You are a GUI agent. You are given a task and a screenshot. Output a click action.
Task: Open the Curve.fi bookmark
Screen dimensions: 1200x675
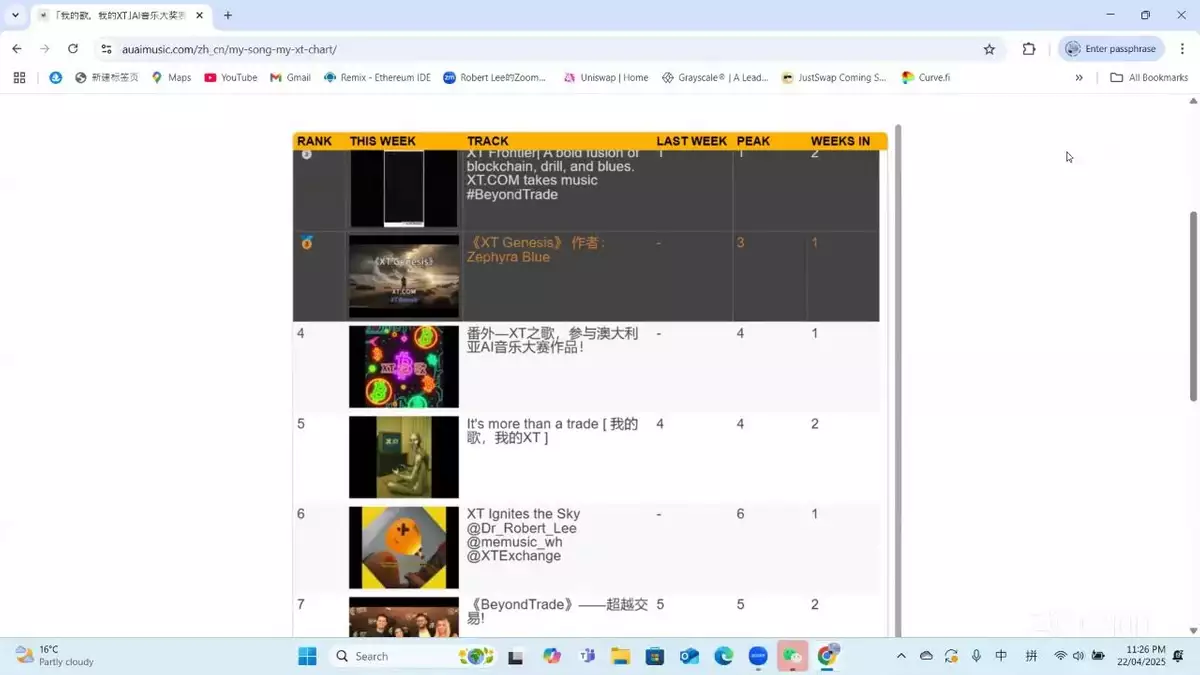pyautogui.click(x=925, y=77)
